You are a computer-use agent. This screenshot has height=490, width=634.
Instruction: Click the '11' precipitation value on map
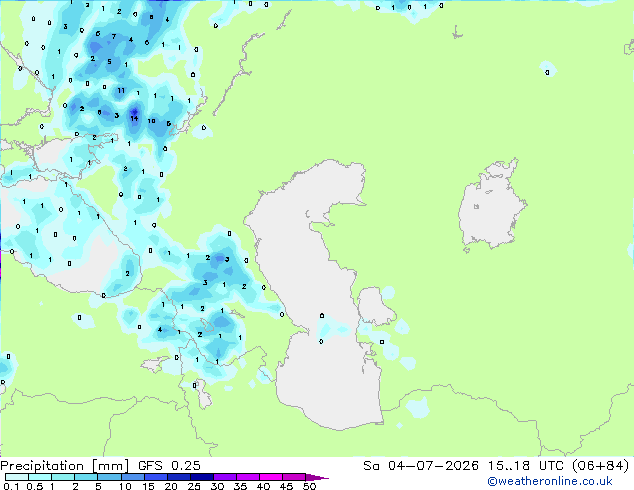click(x=121, y=90)
